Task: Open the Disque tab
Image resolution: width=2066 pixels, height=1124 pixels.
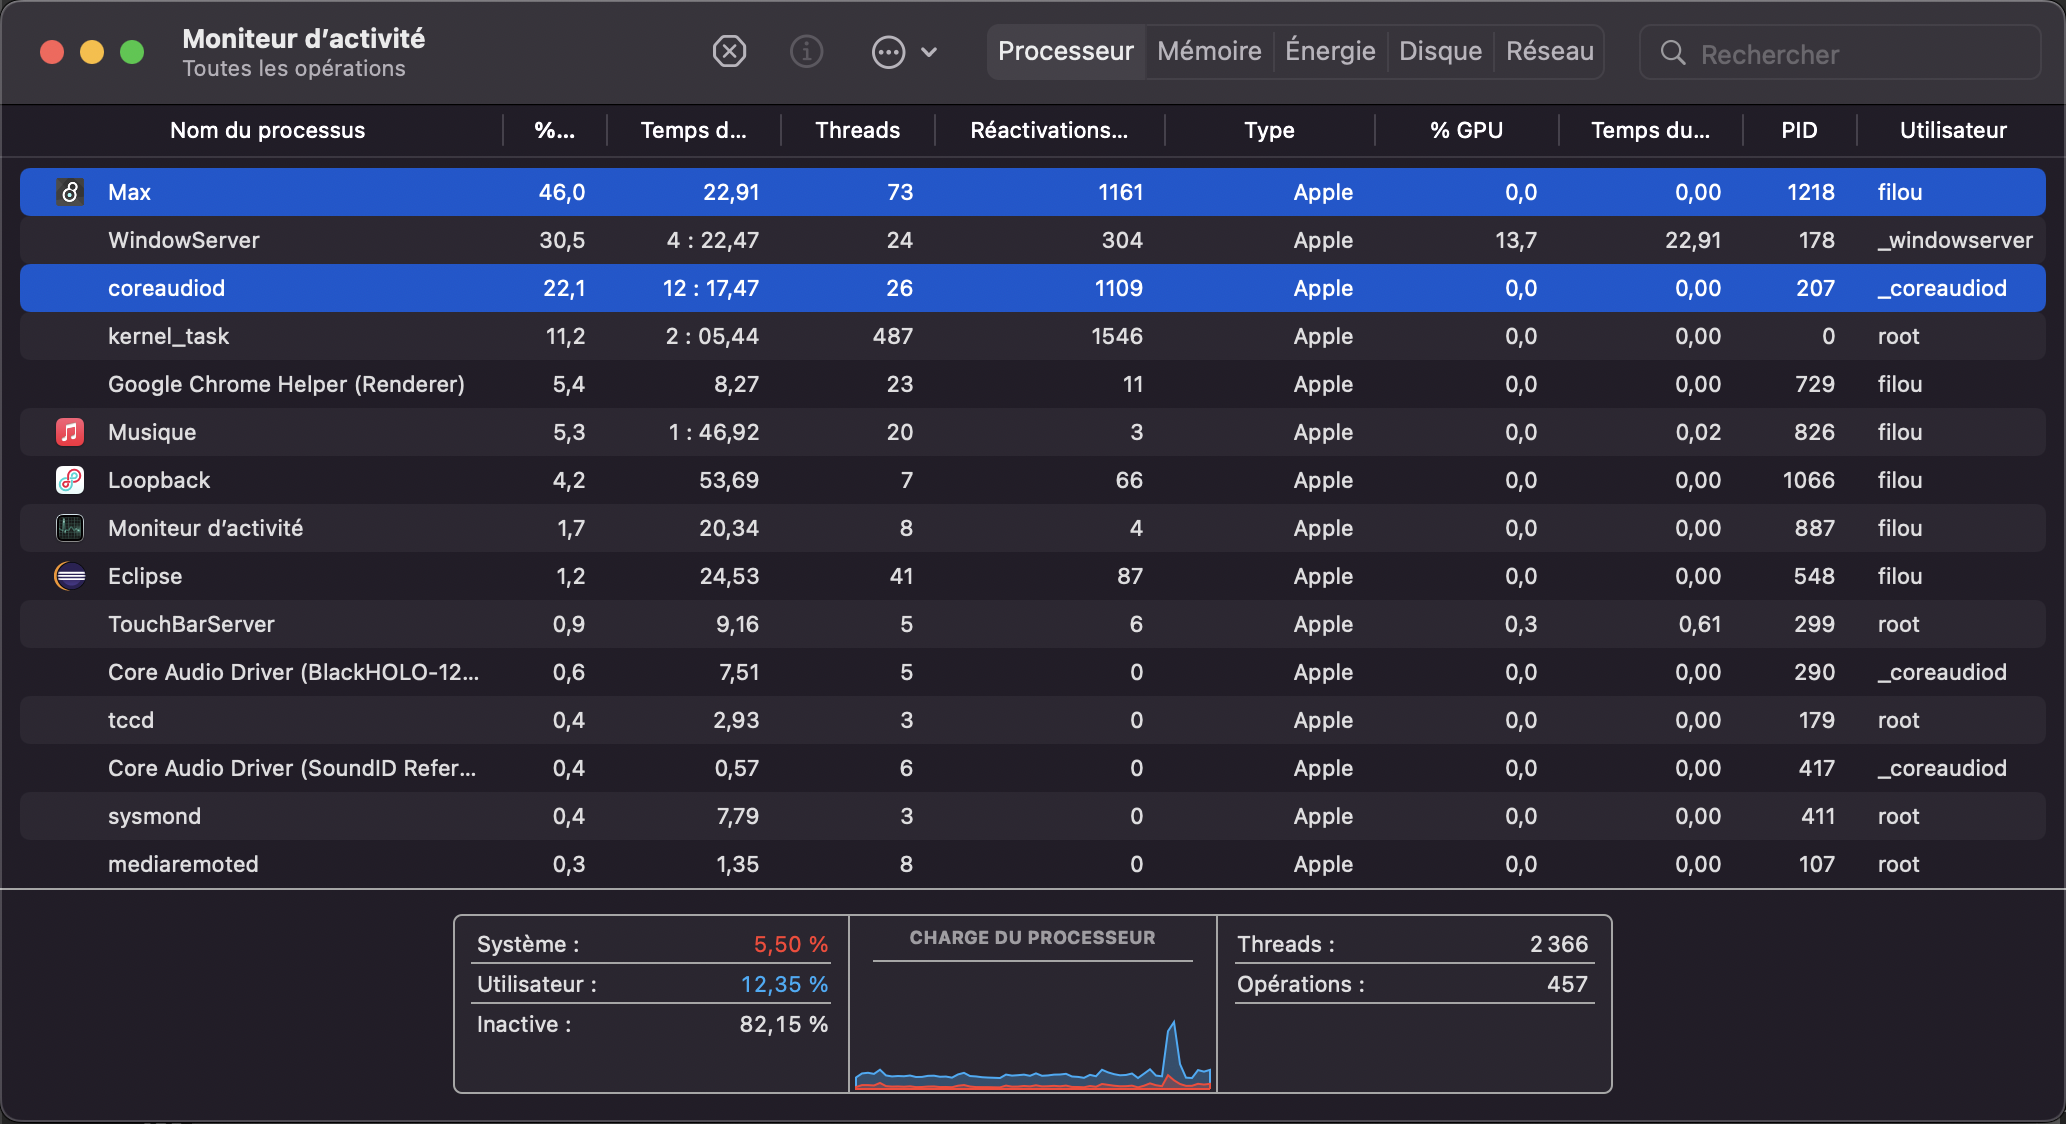Action: pyautogui.click(x=1440, y=51)
